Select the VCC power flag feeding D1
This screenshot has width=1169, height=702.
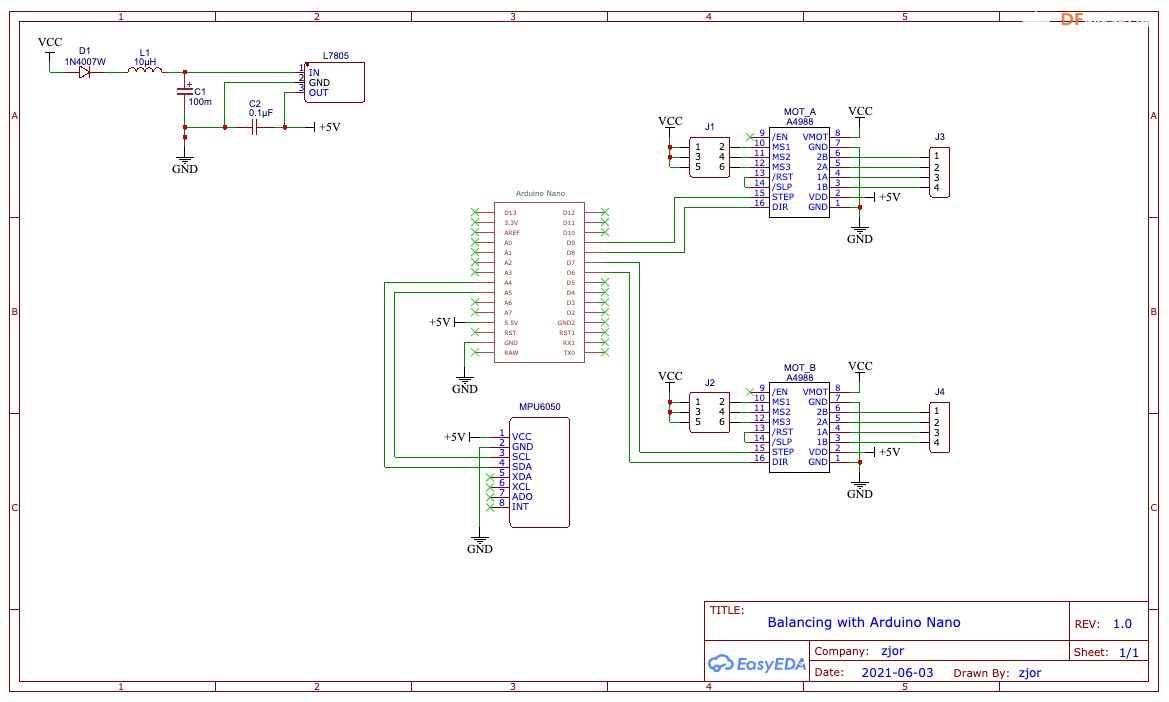pyautogui.click(x=50, y=48)
